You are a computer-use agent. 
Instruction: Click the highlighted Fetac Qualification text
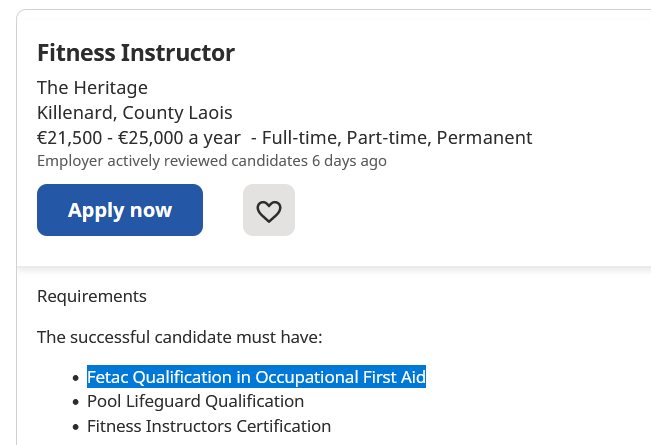pyautogui.click(x=256, y=377)
